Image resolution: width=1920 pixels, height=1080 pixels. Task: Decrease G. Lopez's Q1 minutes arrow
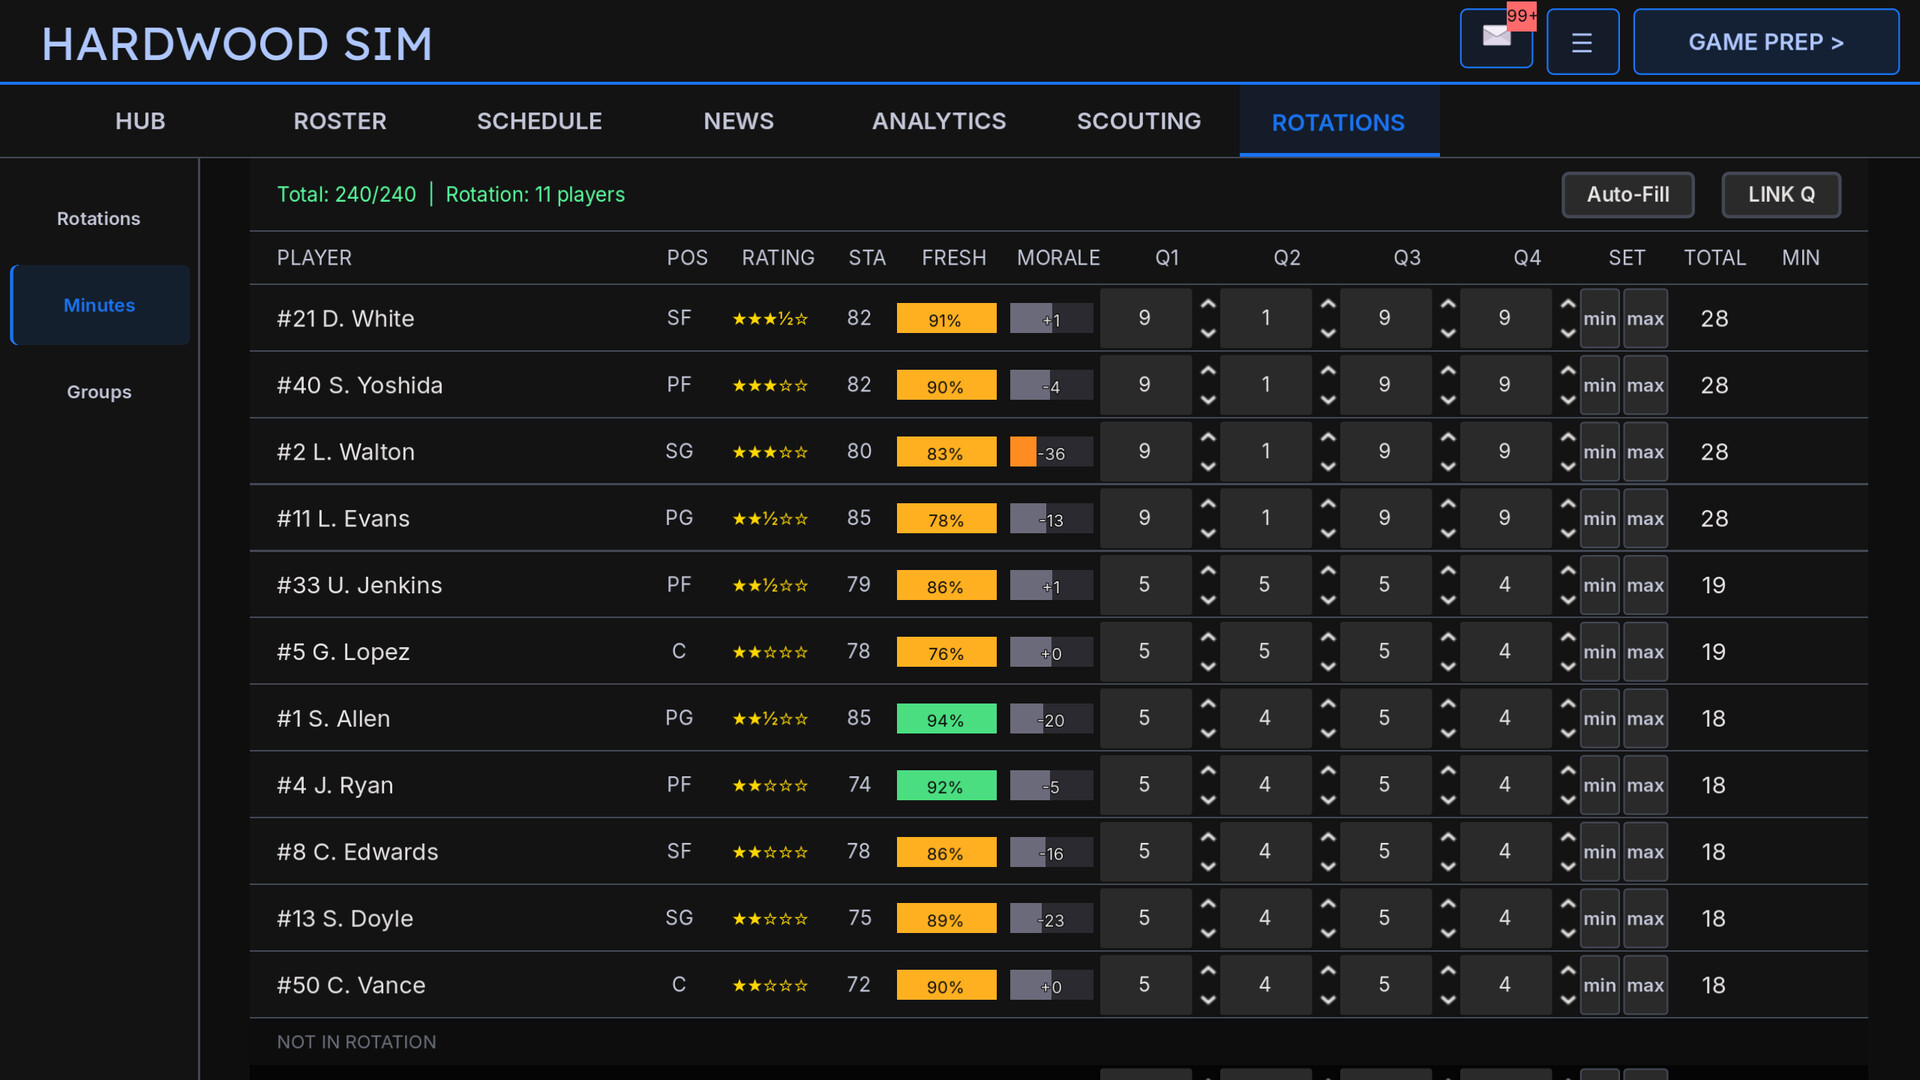pyautogui.click(x=1208, y=667)
